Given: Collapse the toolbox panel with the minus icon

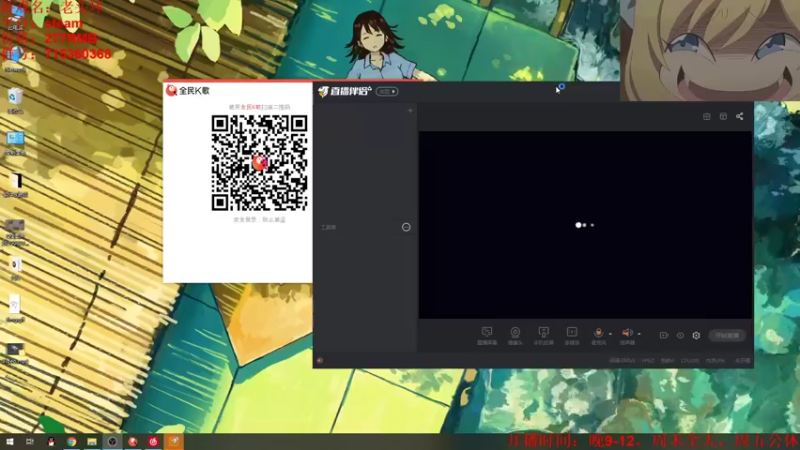Looking at the screenshot, I should click(406, 227).
